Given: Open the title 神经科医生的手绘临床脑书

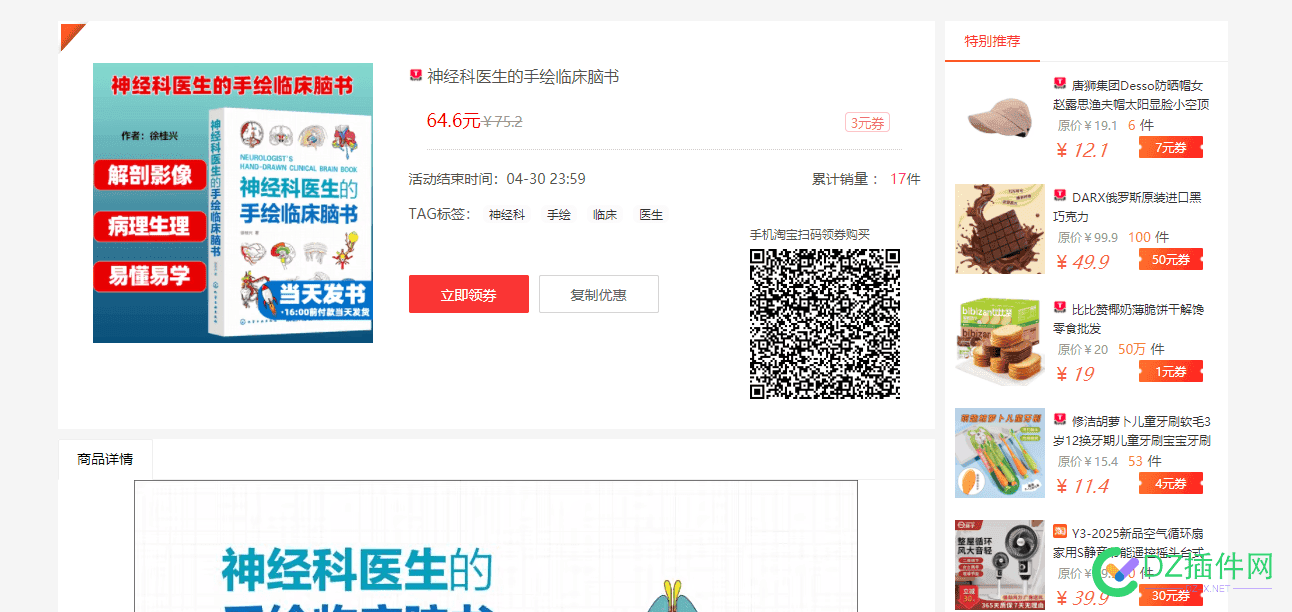Looking at the screenshot, I should coord(523,76).
